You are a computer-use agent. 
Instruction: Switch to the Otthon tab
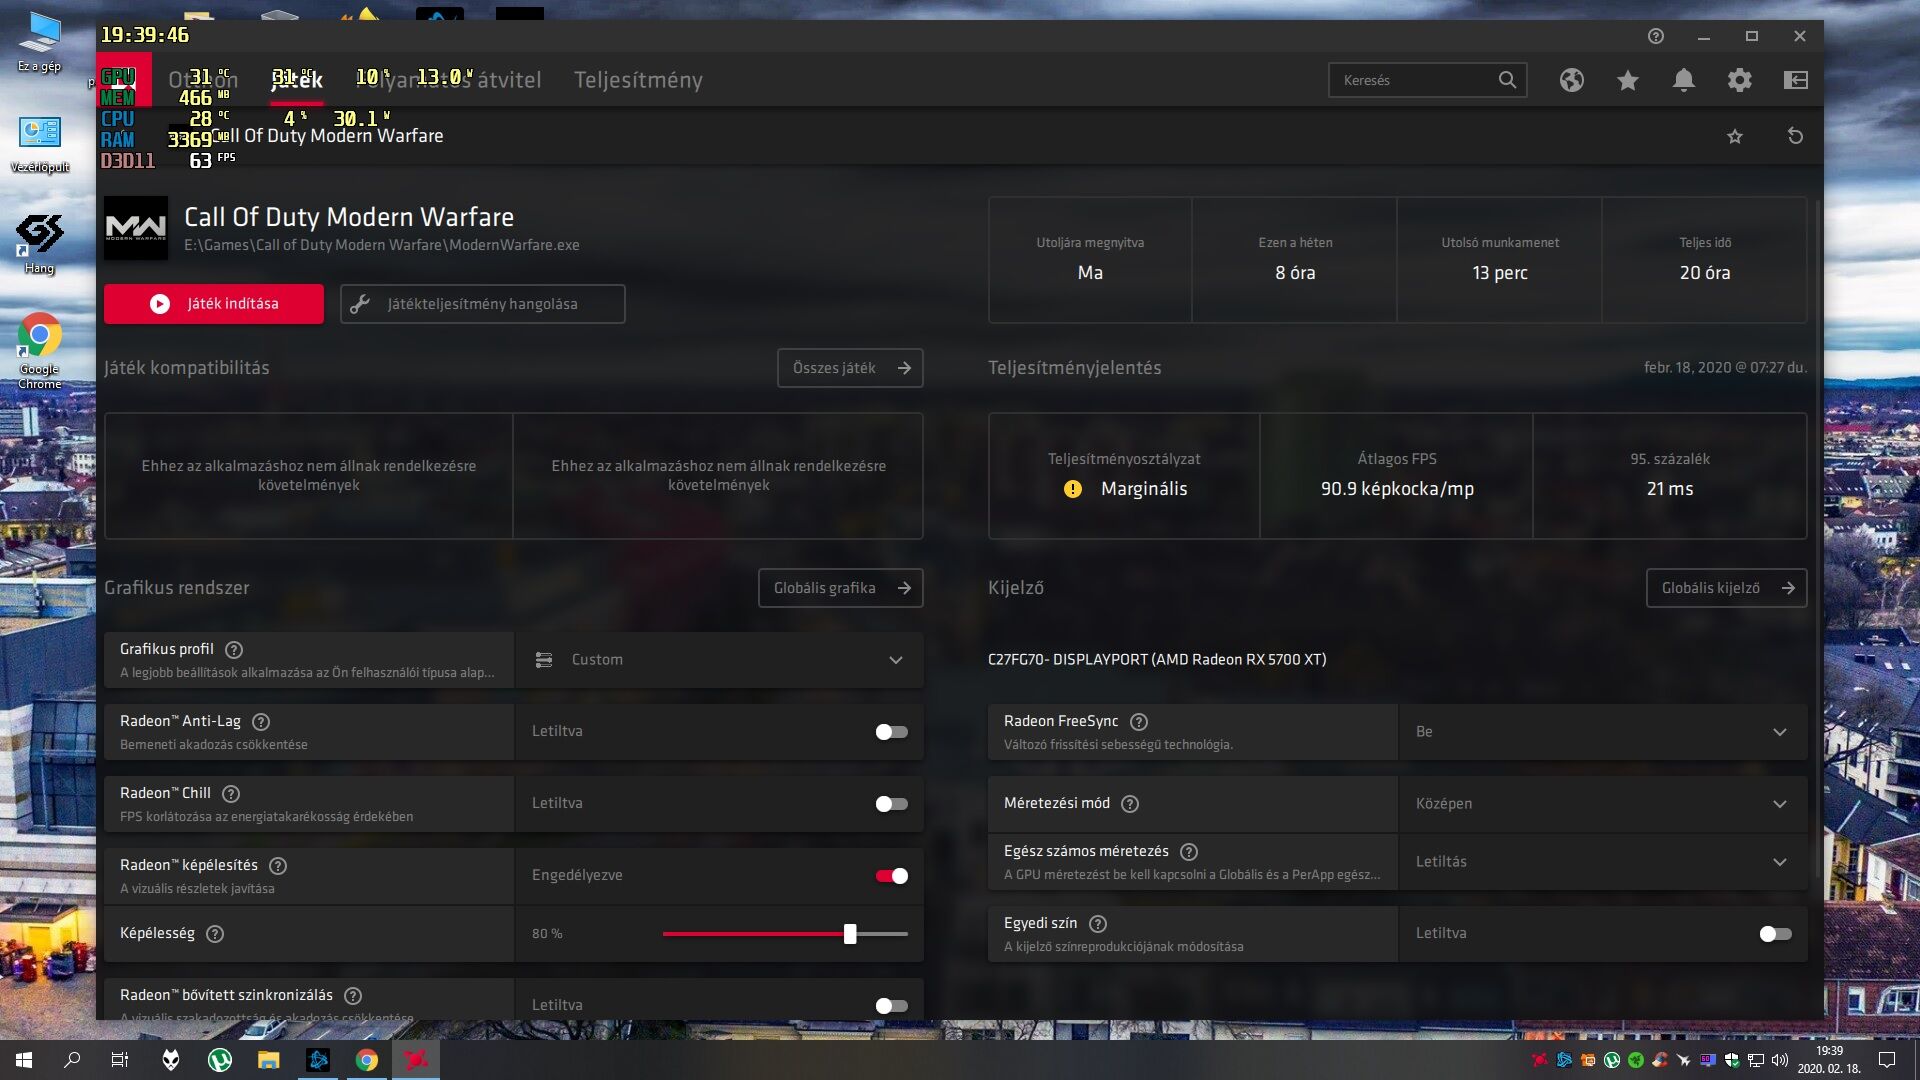(x=203, y=80)
